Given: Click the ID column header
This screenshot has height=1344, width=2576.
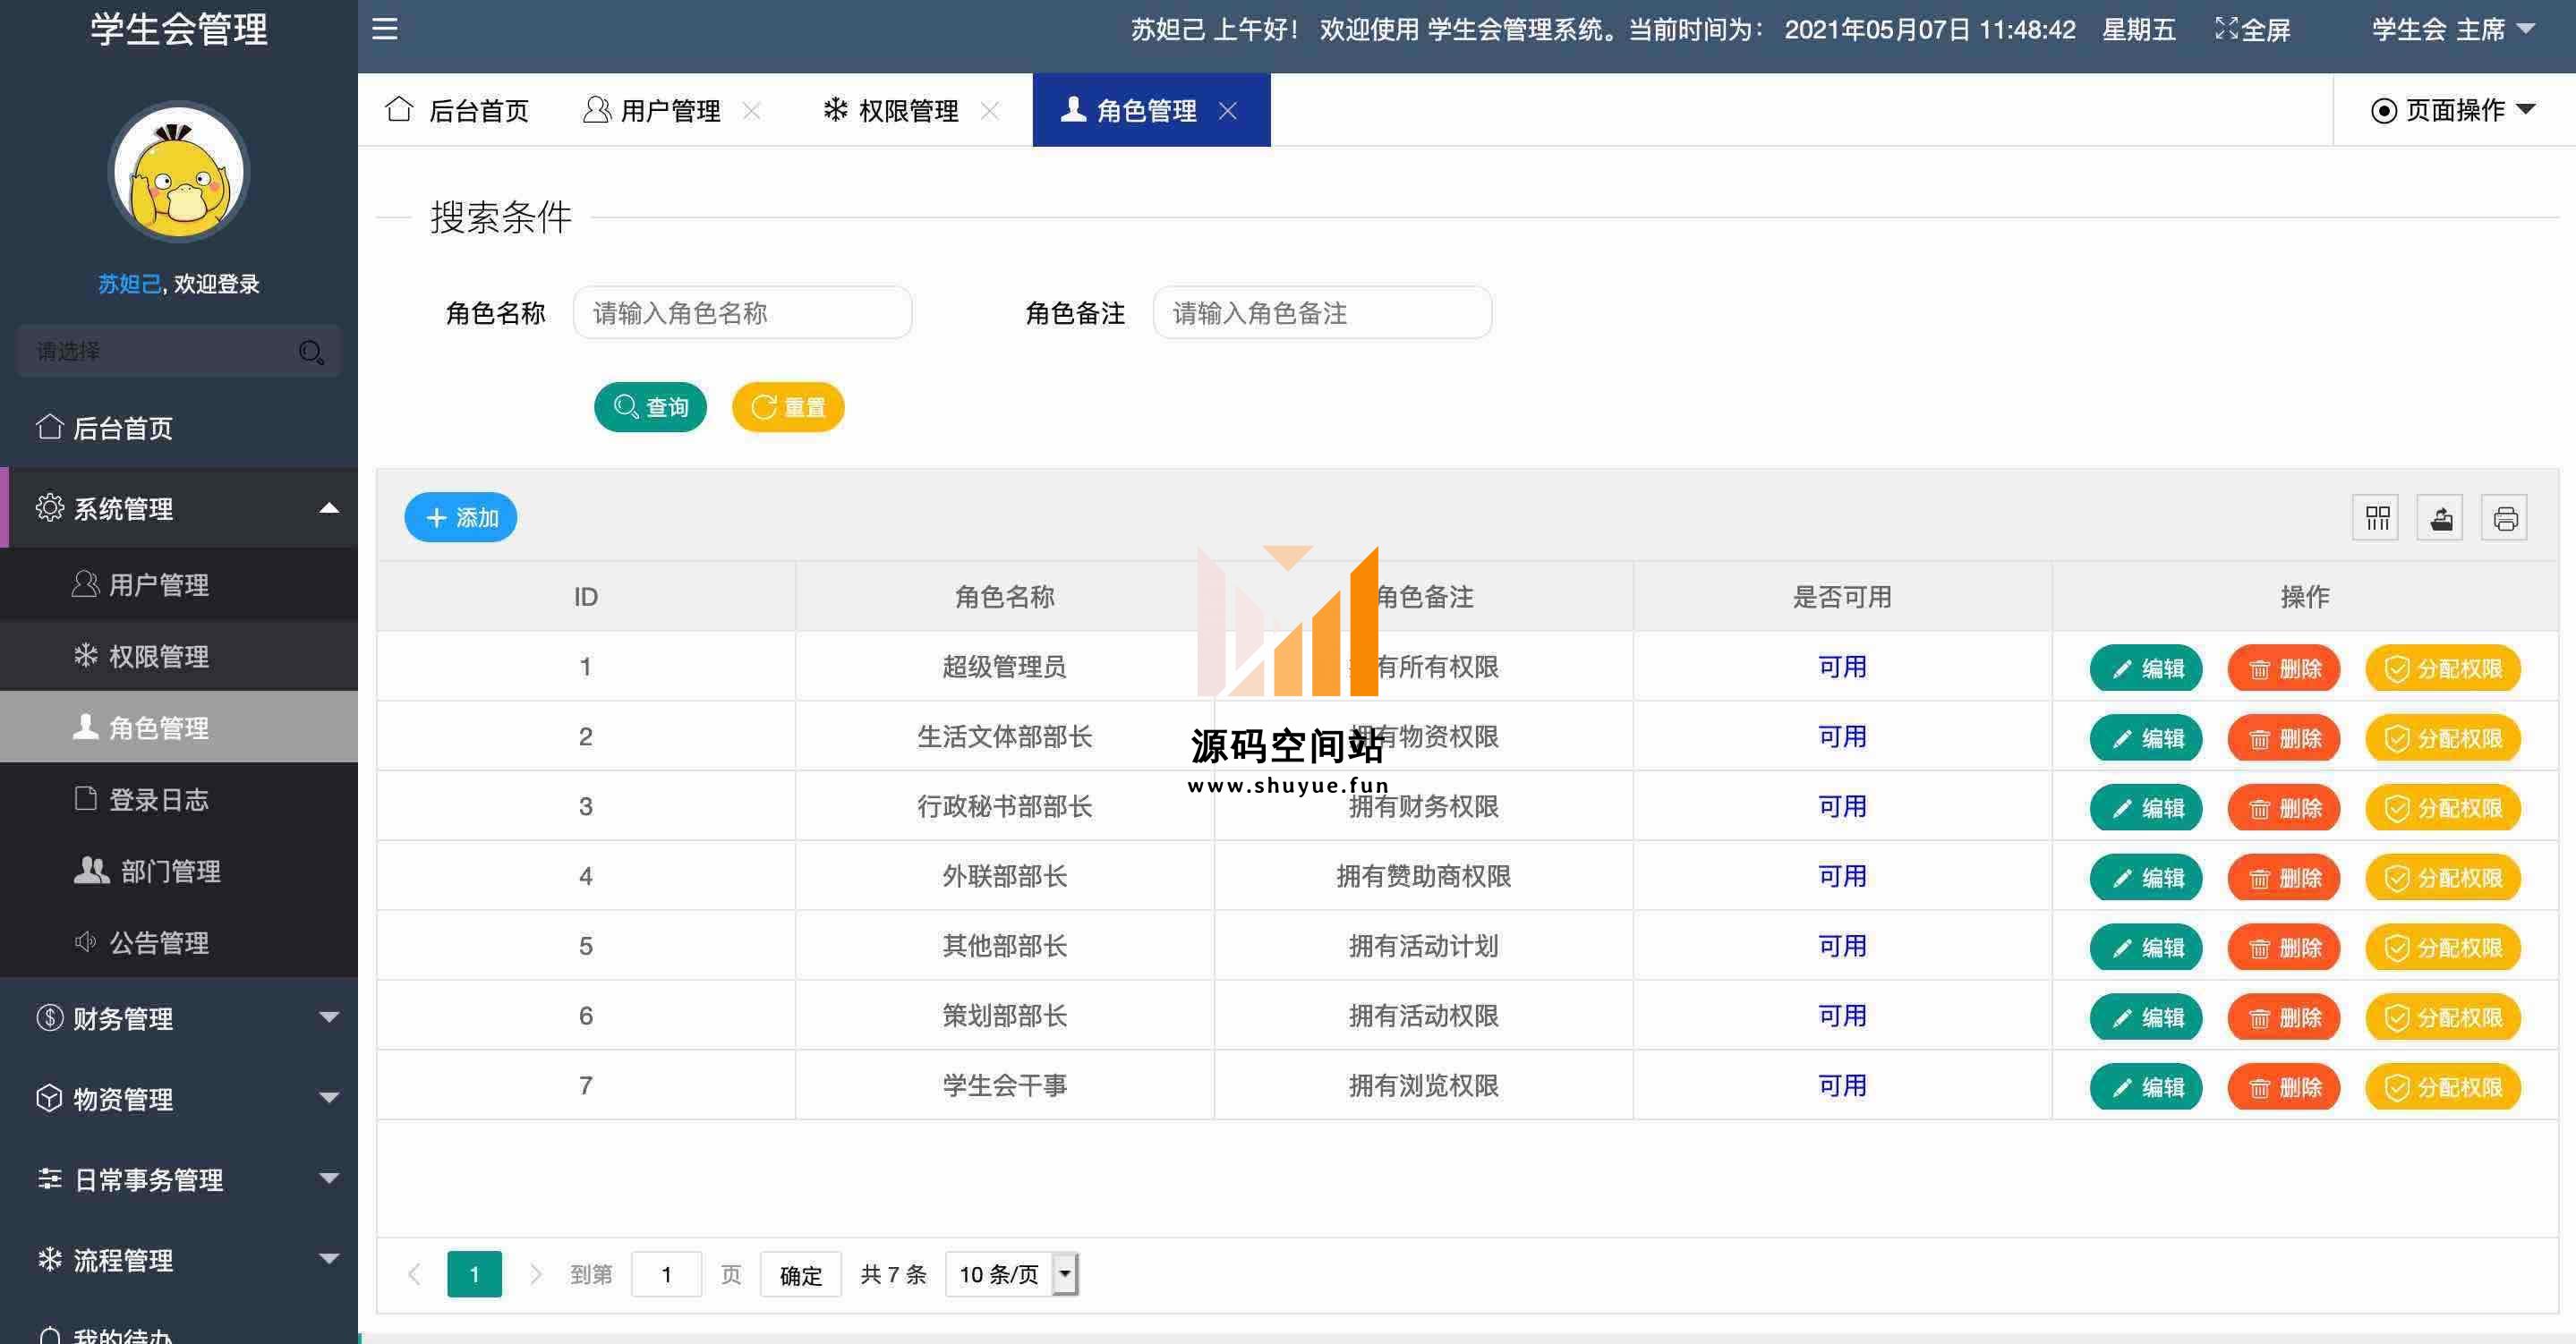Looking at the screenshot, I should (x=585, y=597).
